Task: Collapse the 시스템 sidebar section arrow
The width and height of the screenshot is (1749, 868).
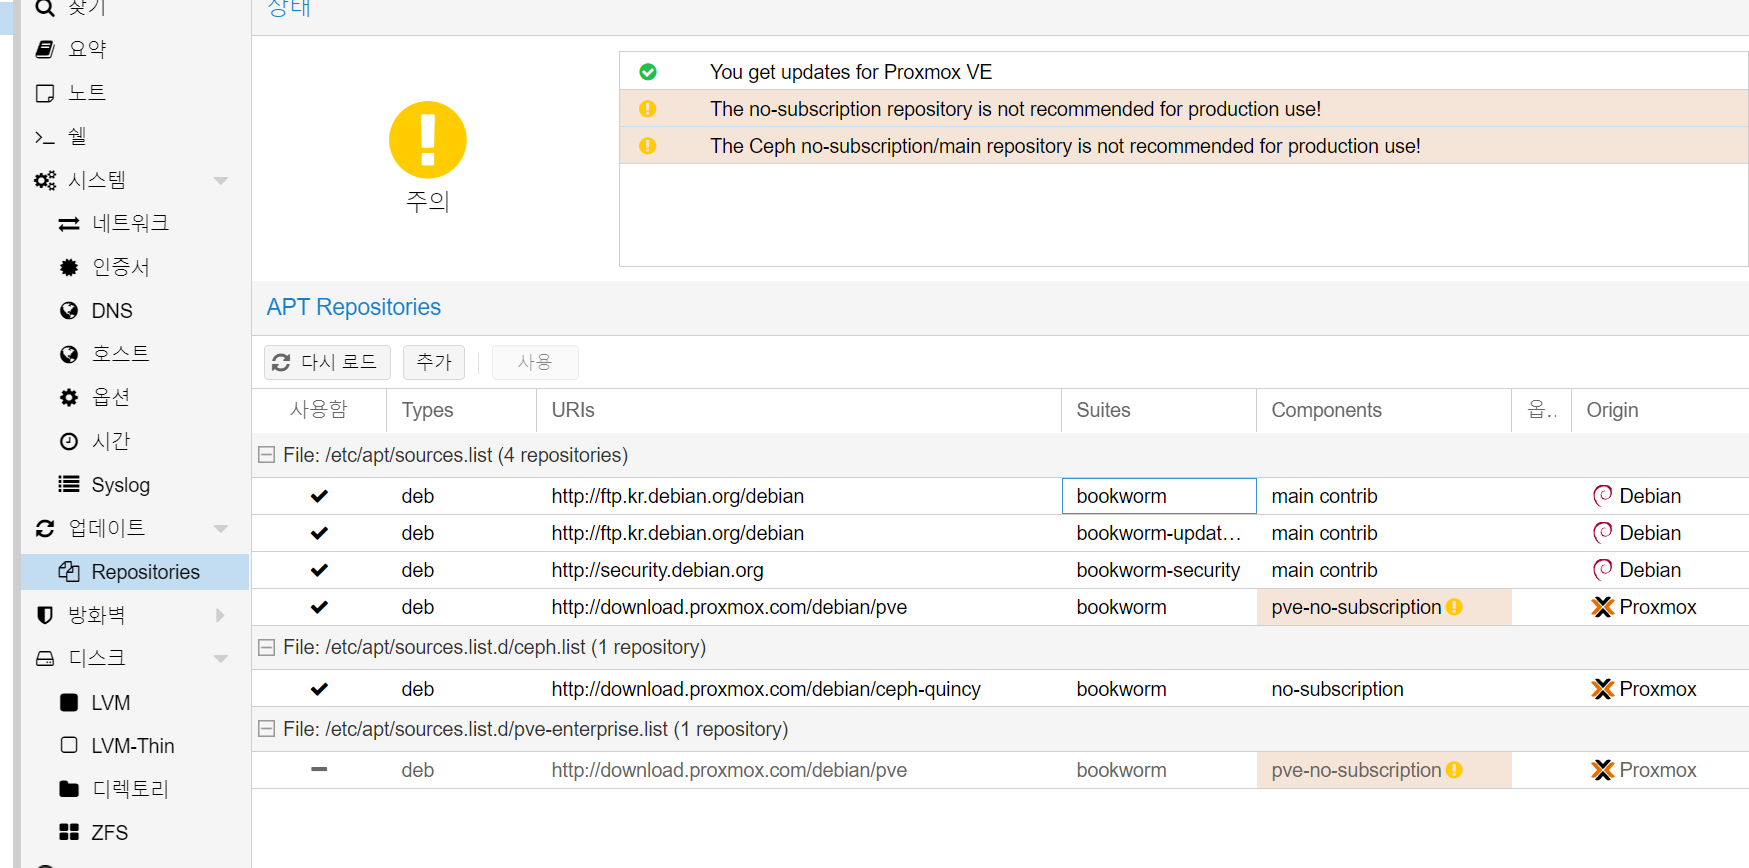Action: [221, 181]
